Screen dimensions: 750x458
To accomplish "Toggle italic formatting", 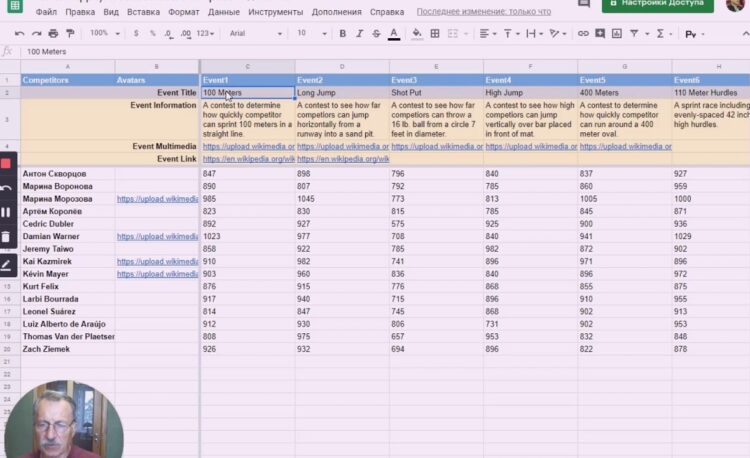I will click(x=358, y=33).
